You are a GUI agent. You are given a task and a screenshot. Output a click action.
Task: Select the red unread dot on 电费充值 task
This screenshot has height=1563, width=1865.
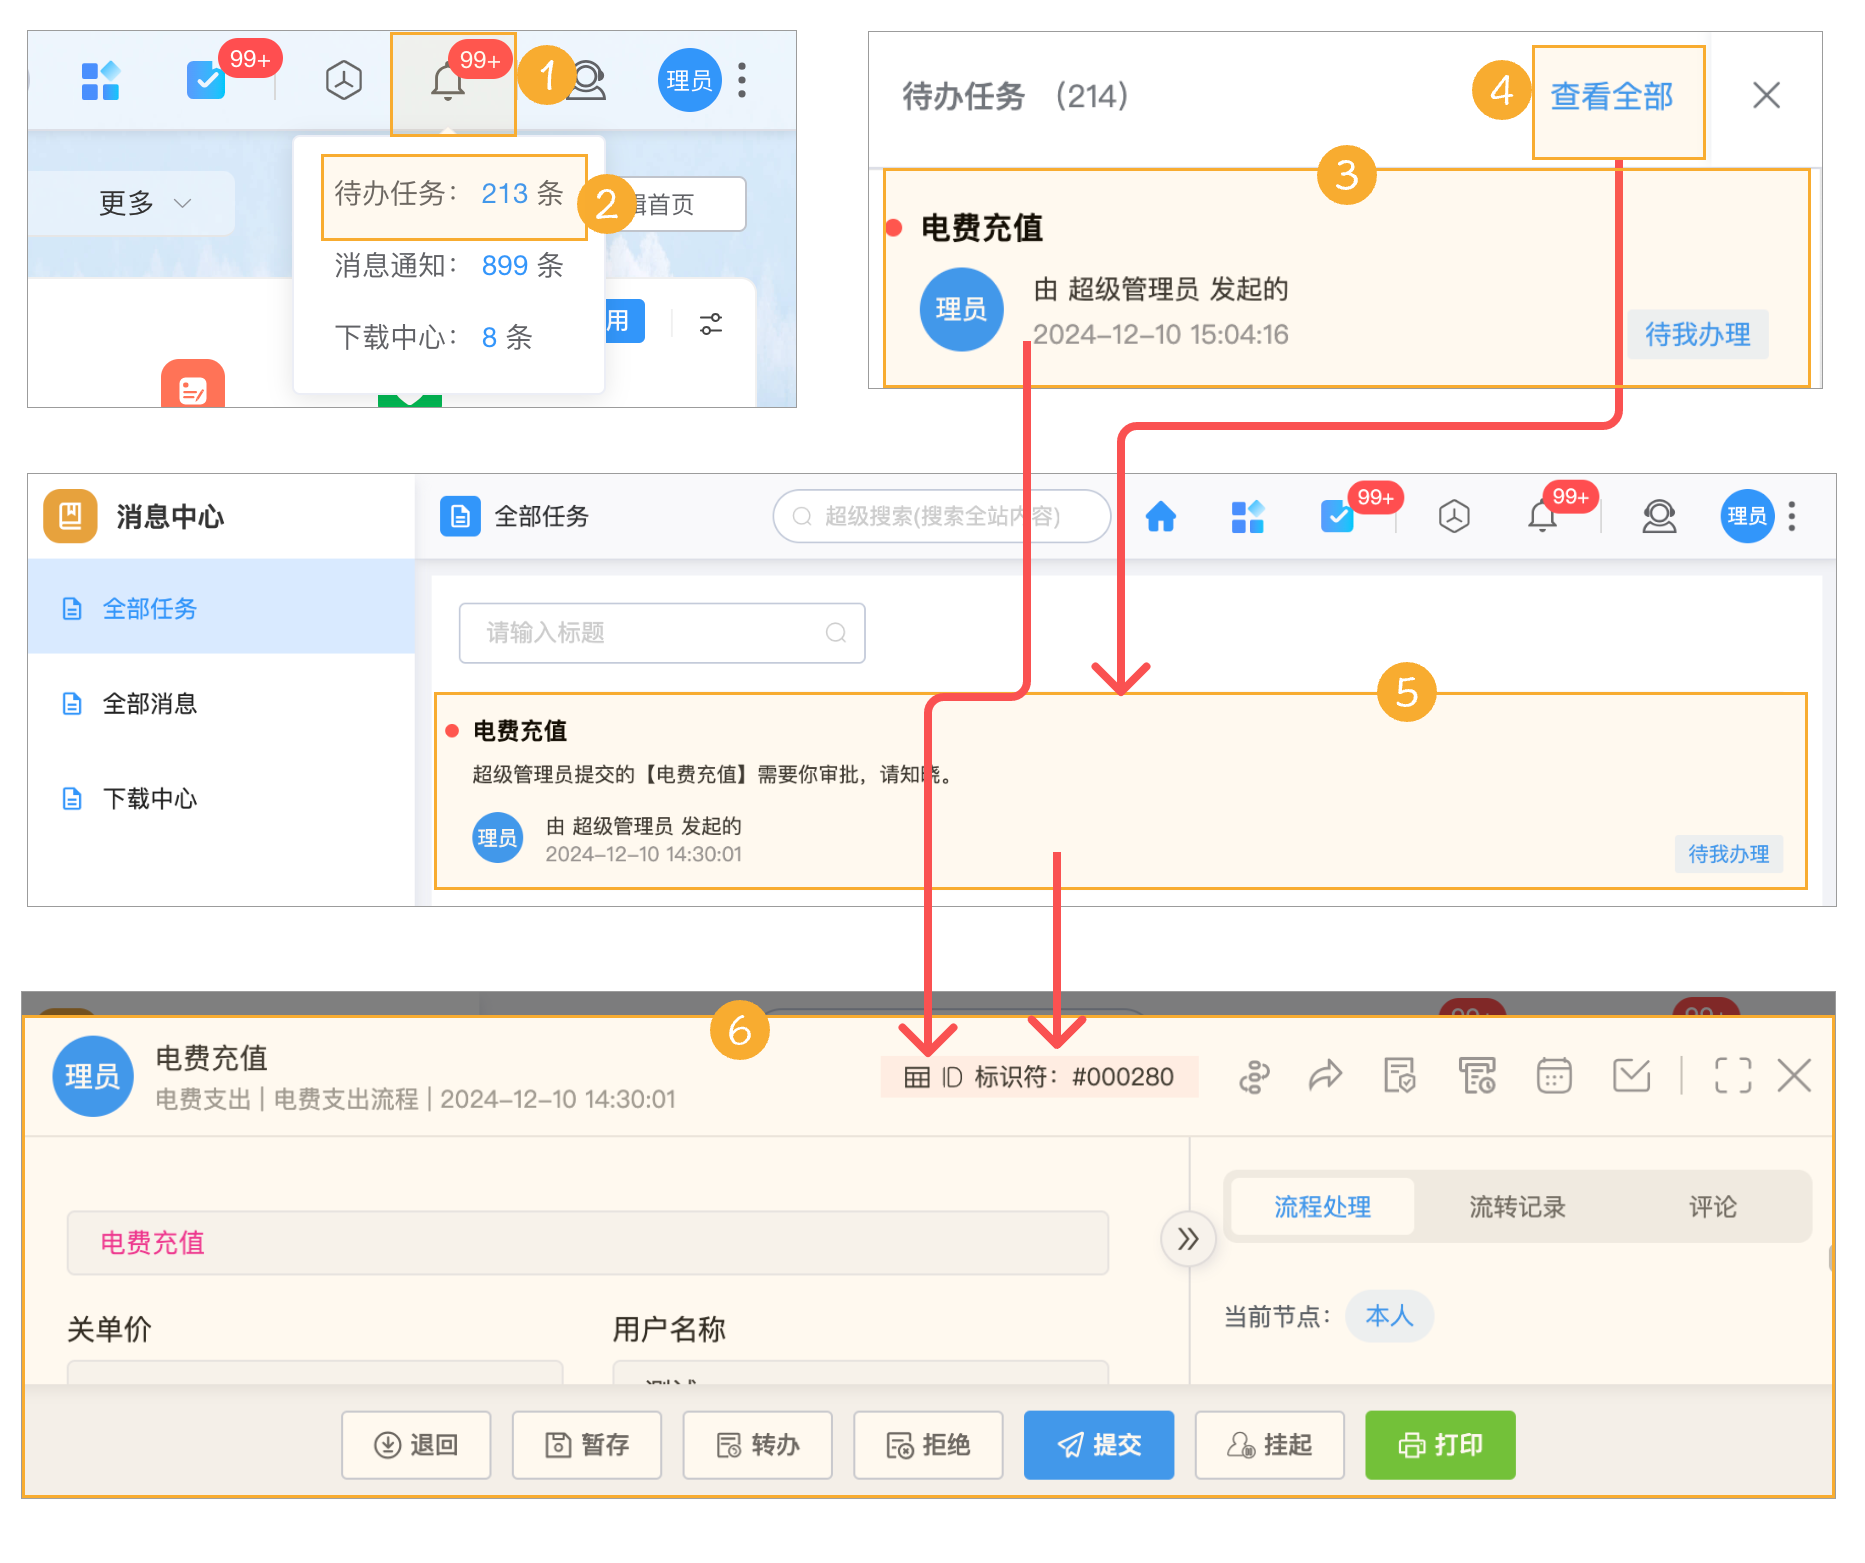(x=893, y=227)
